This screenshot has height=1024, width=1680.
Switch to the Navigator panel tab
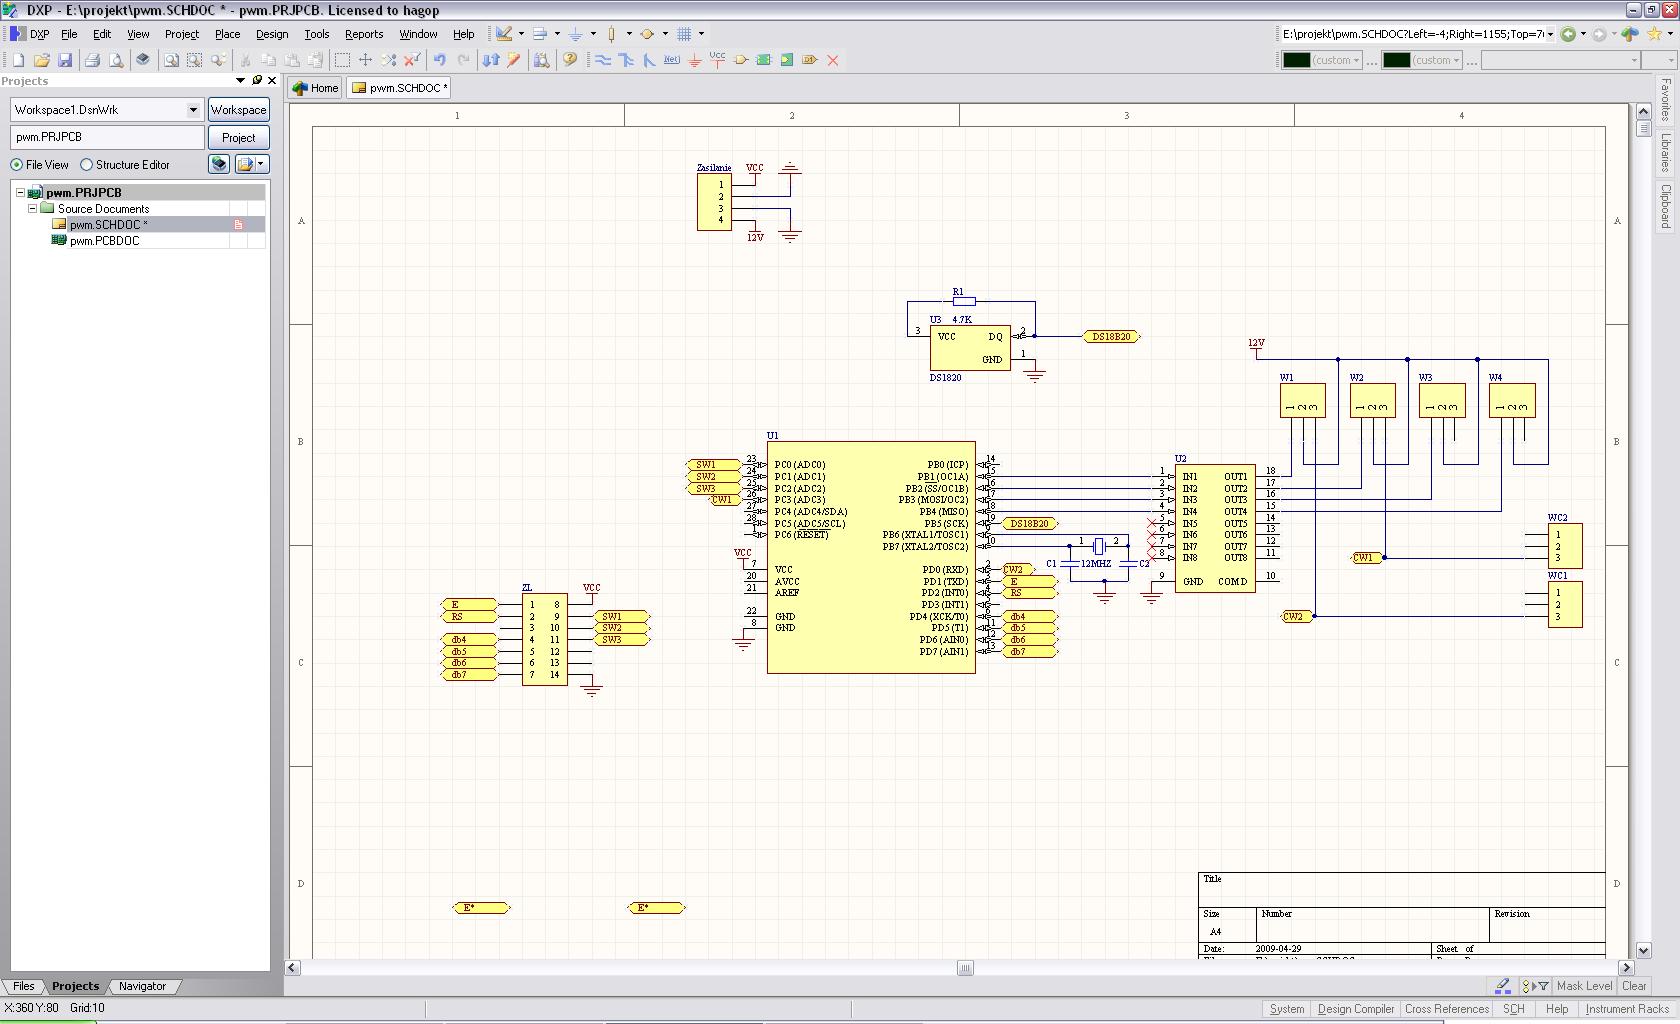coord(142,986)
